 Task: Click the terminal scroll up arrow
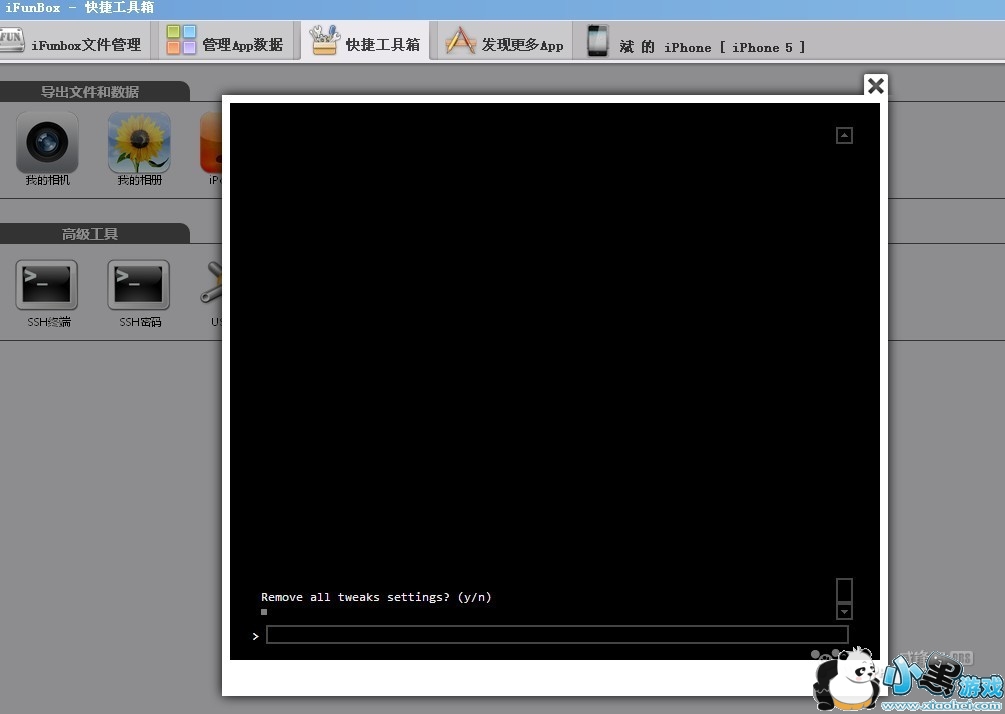click(x=844, y=135)
